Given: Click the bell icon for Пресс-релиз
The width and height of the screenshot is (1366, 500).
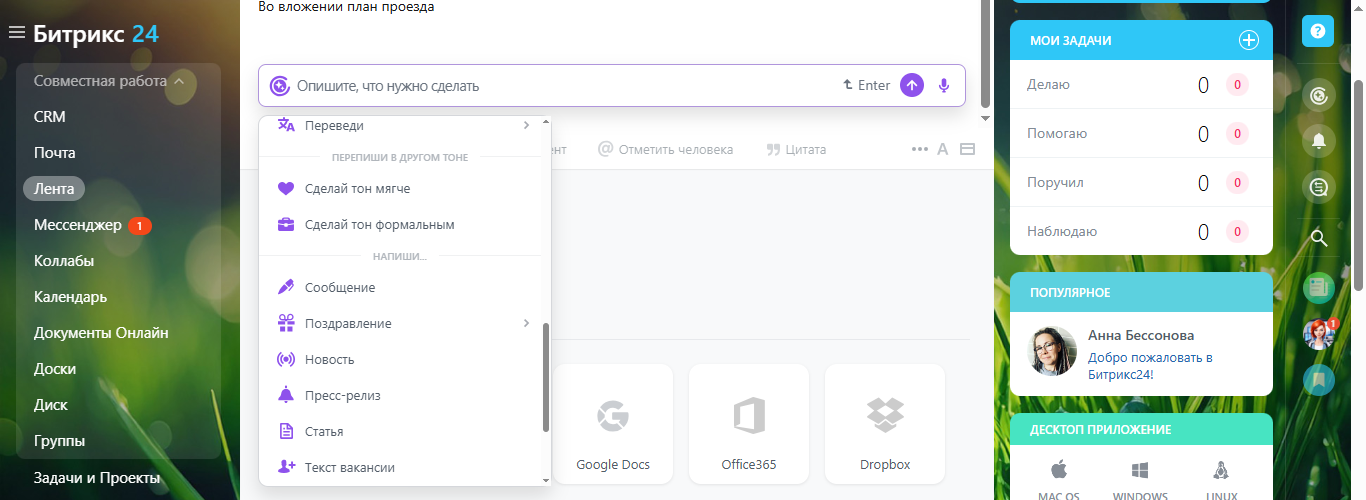Looking at the screenshot, I should [286, 395].
